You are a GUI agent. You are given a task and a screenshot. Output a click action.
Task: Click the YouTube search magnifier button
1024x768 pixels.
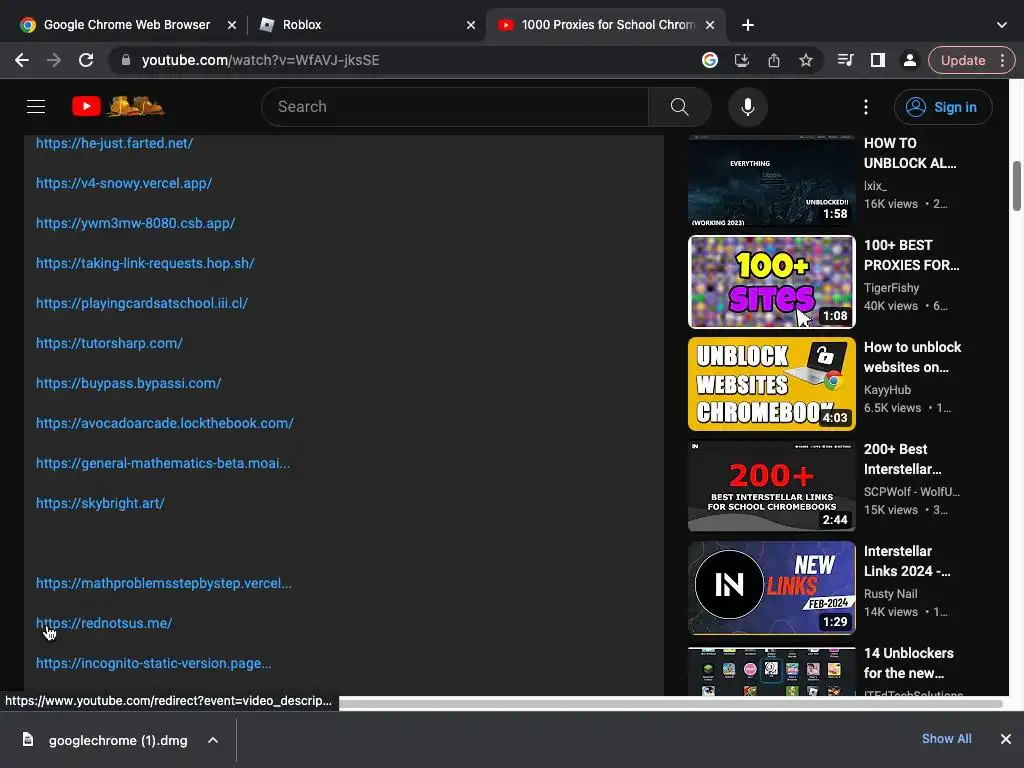[679, 106]
